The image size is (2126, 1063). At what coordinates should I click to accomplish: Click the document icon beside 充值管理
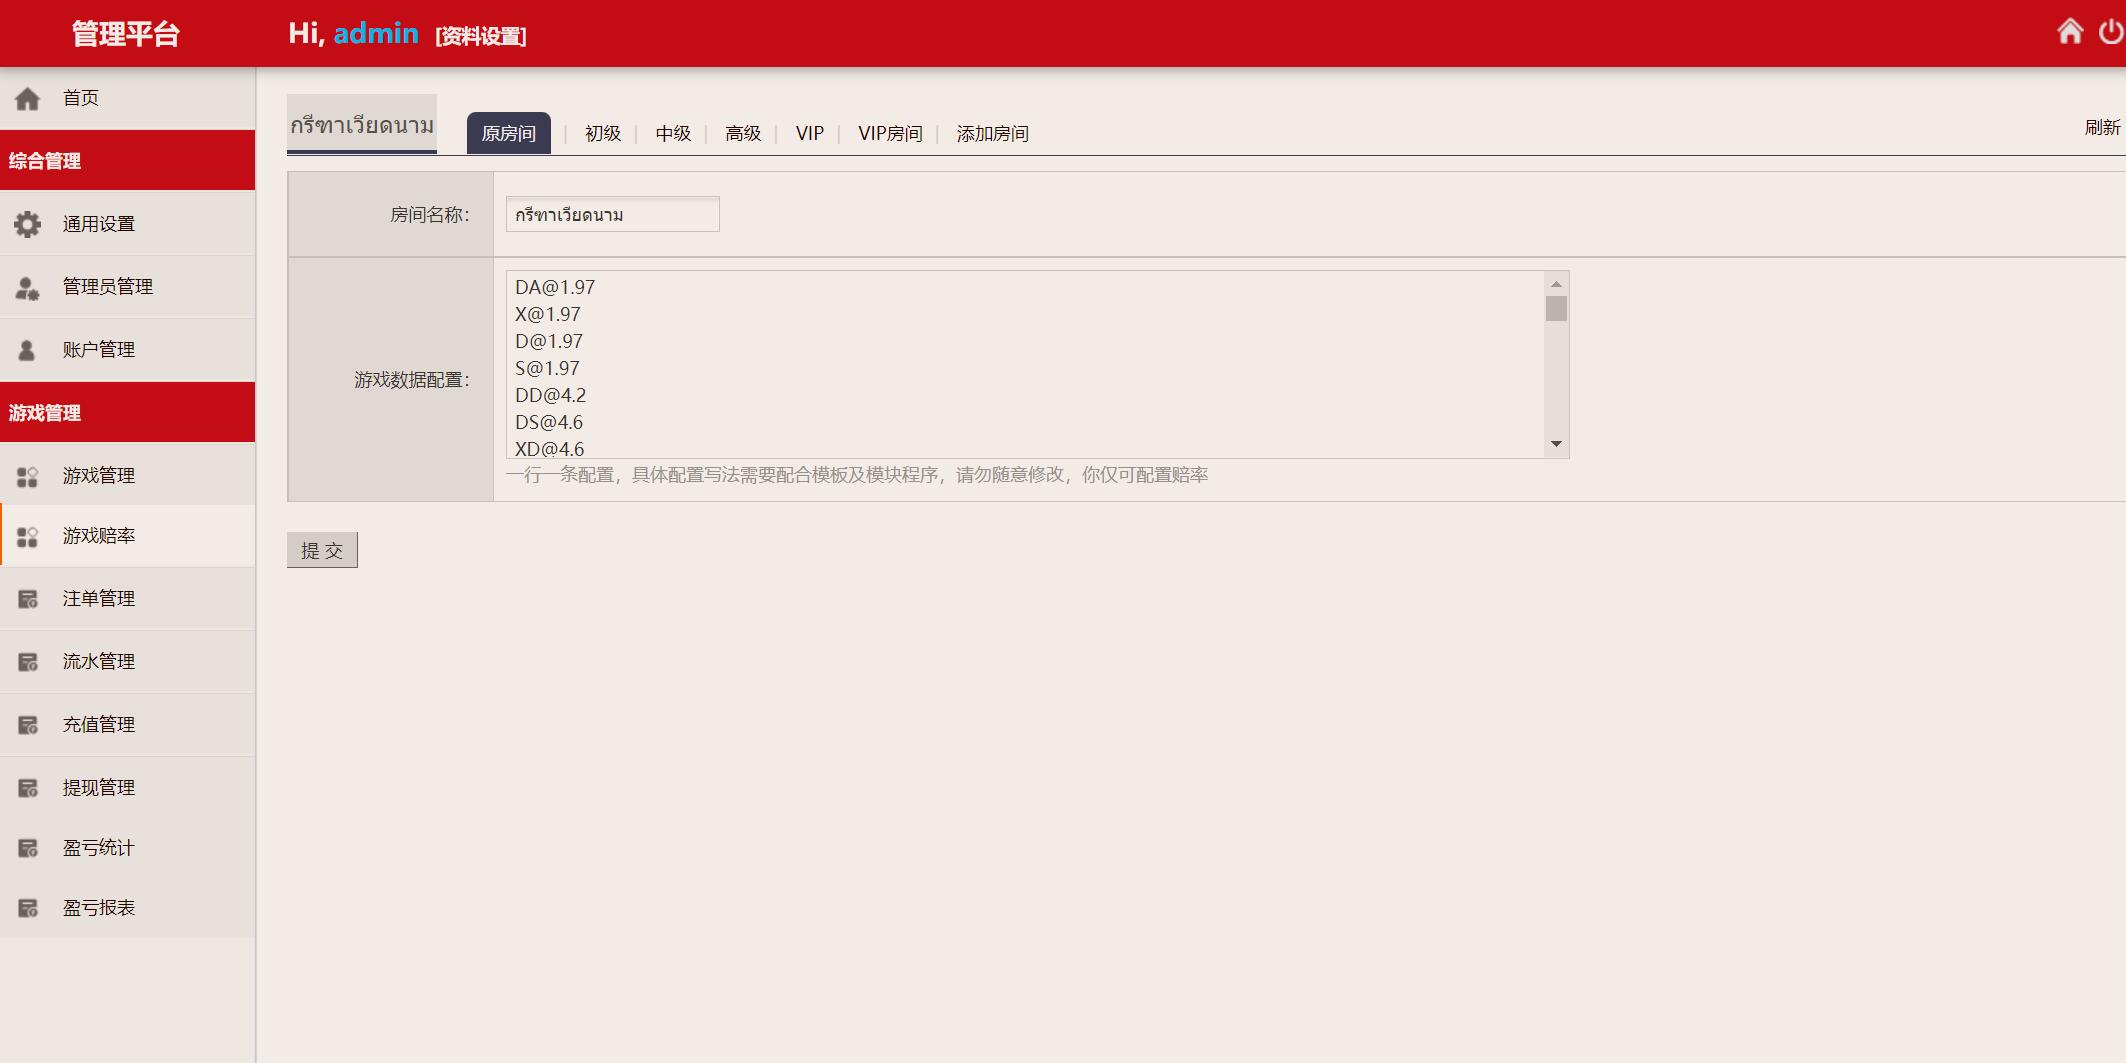pyautogui.click(x=28, y=725)
